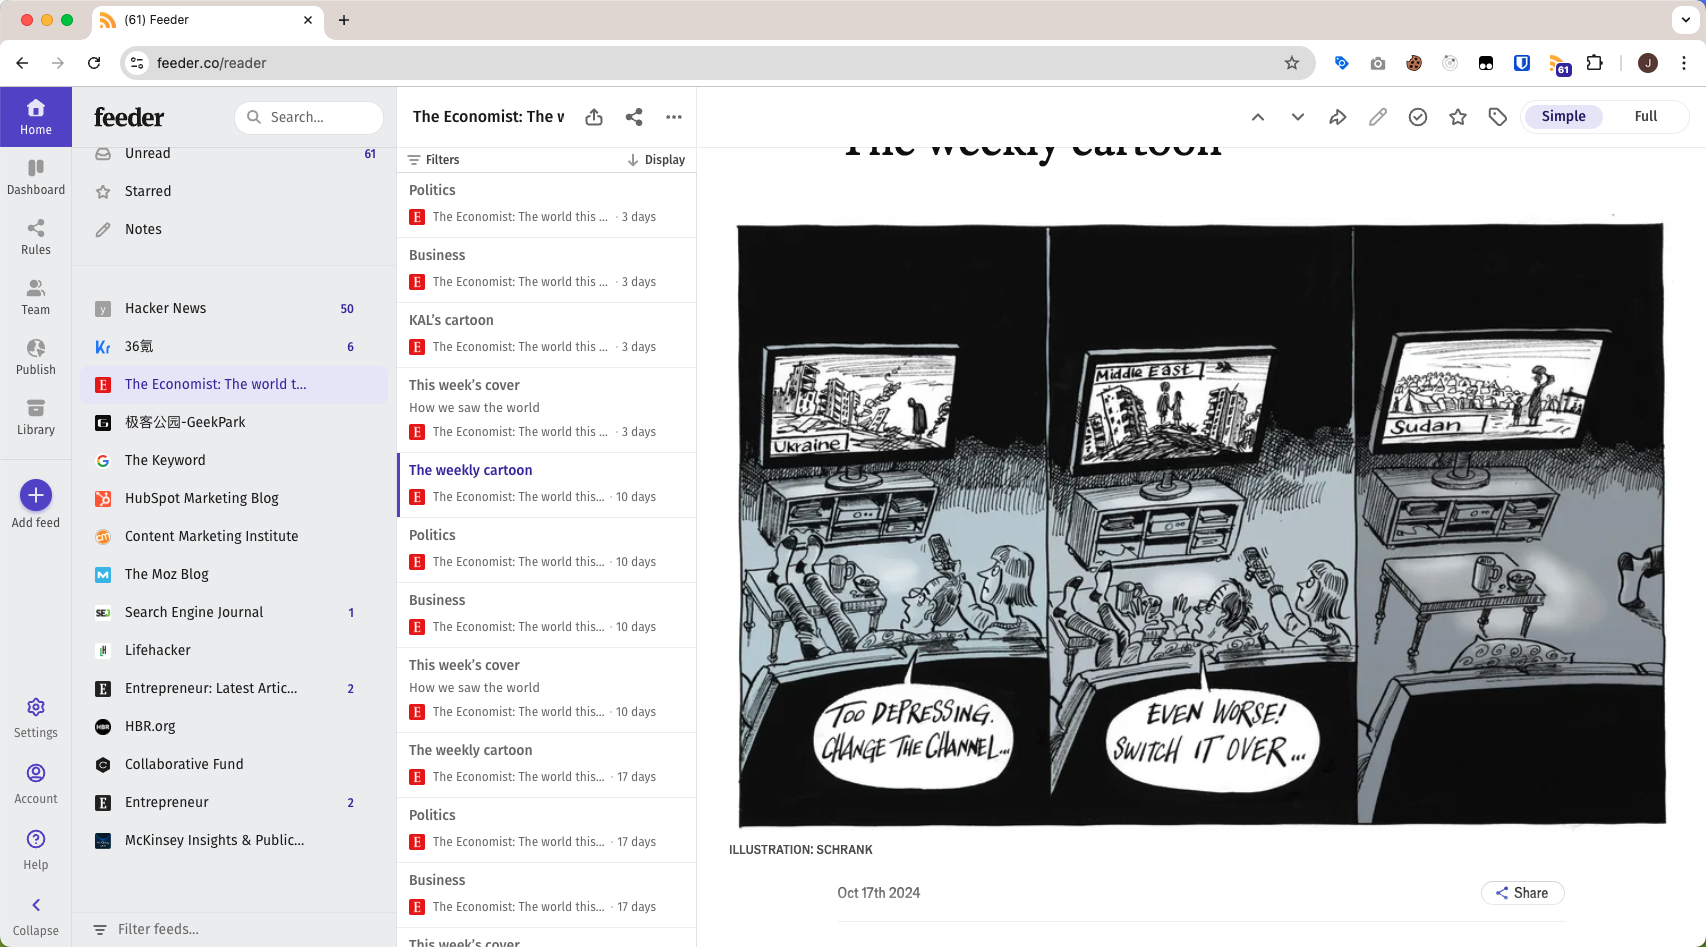Click the Share button below the cartoon
Viewport: 1706px width, 947px height.
point(1522,893)
